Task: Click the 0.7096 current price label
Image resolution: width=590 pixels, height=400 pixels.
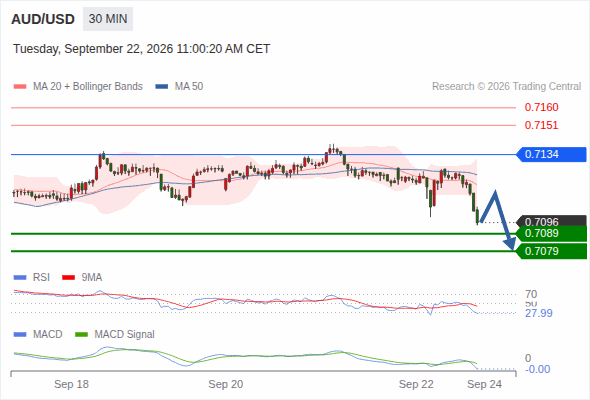Action: pyautogui.click(x=551, y=221)
